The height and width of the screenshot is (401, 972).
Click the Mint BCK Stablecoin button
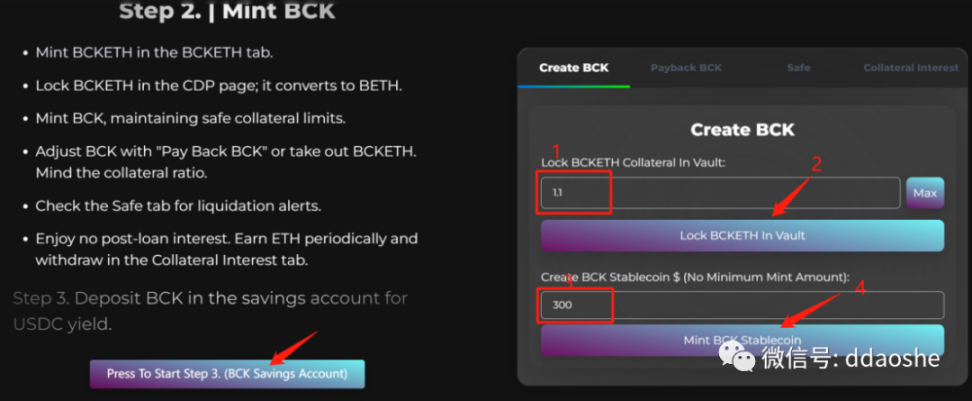click(x=742, y=340)
